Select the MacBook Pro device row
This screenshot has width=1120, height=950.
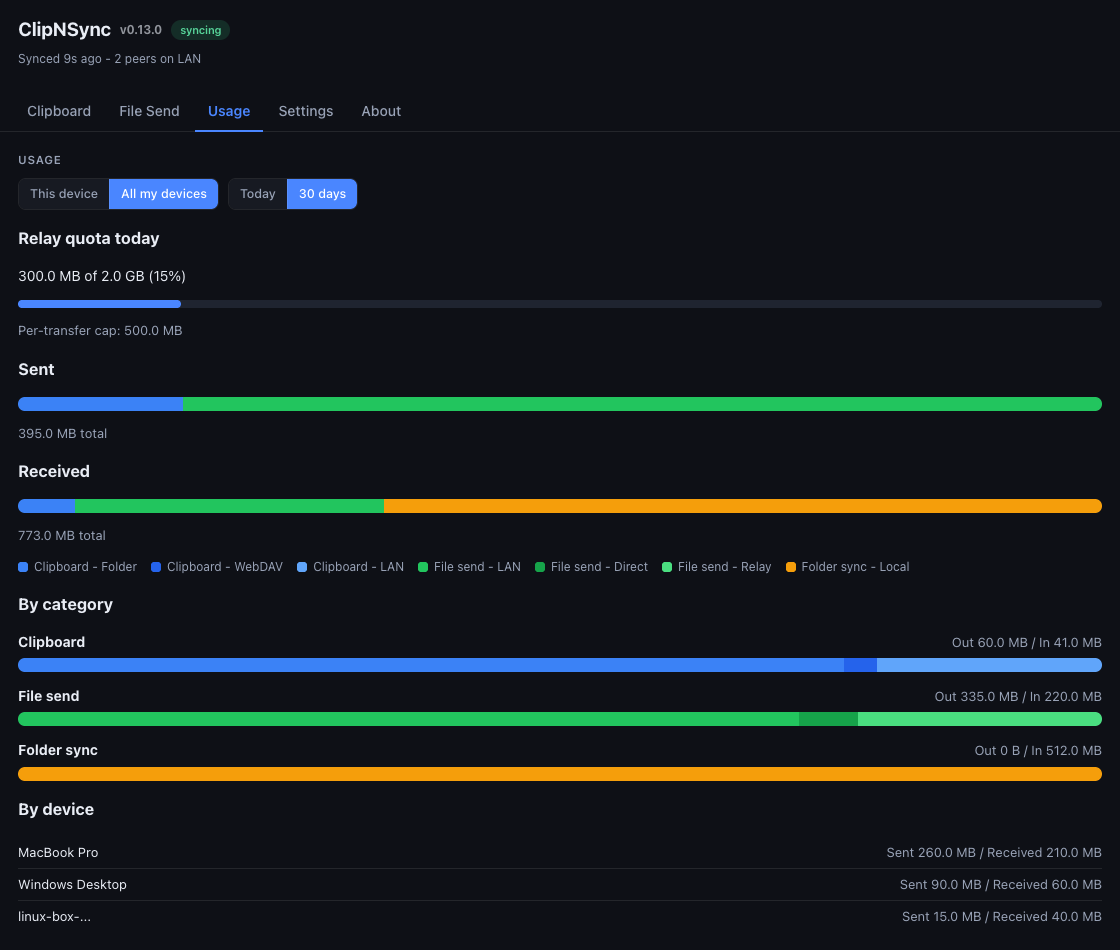(559, 853)
